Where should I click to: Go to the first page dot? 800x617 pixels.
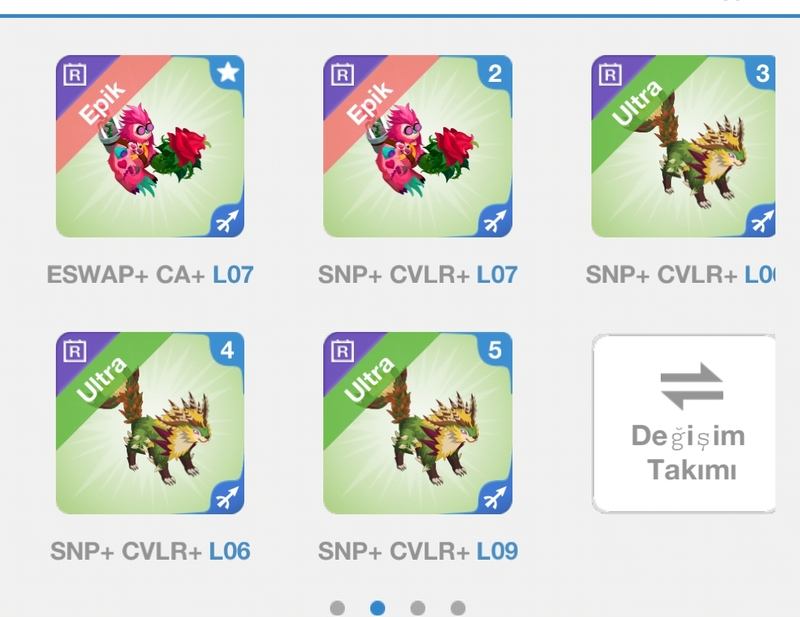point(337,608)
